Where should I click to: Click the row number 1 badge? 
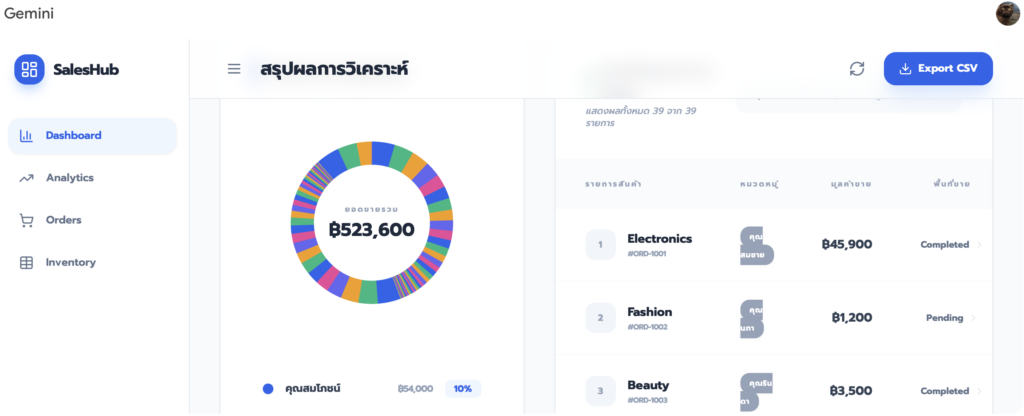(601, 245)
